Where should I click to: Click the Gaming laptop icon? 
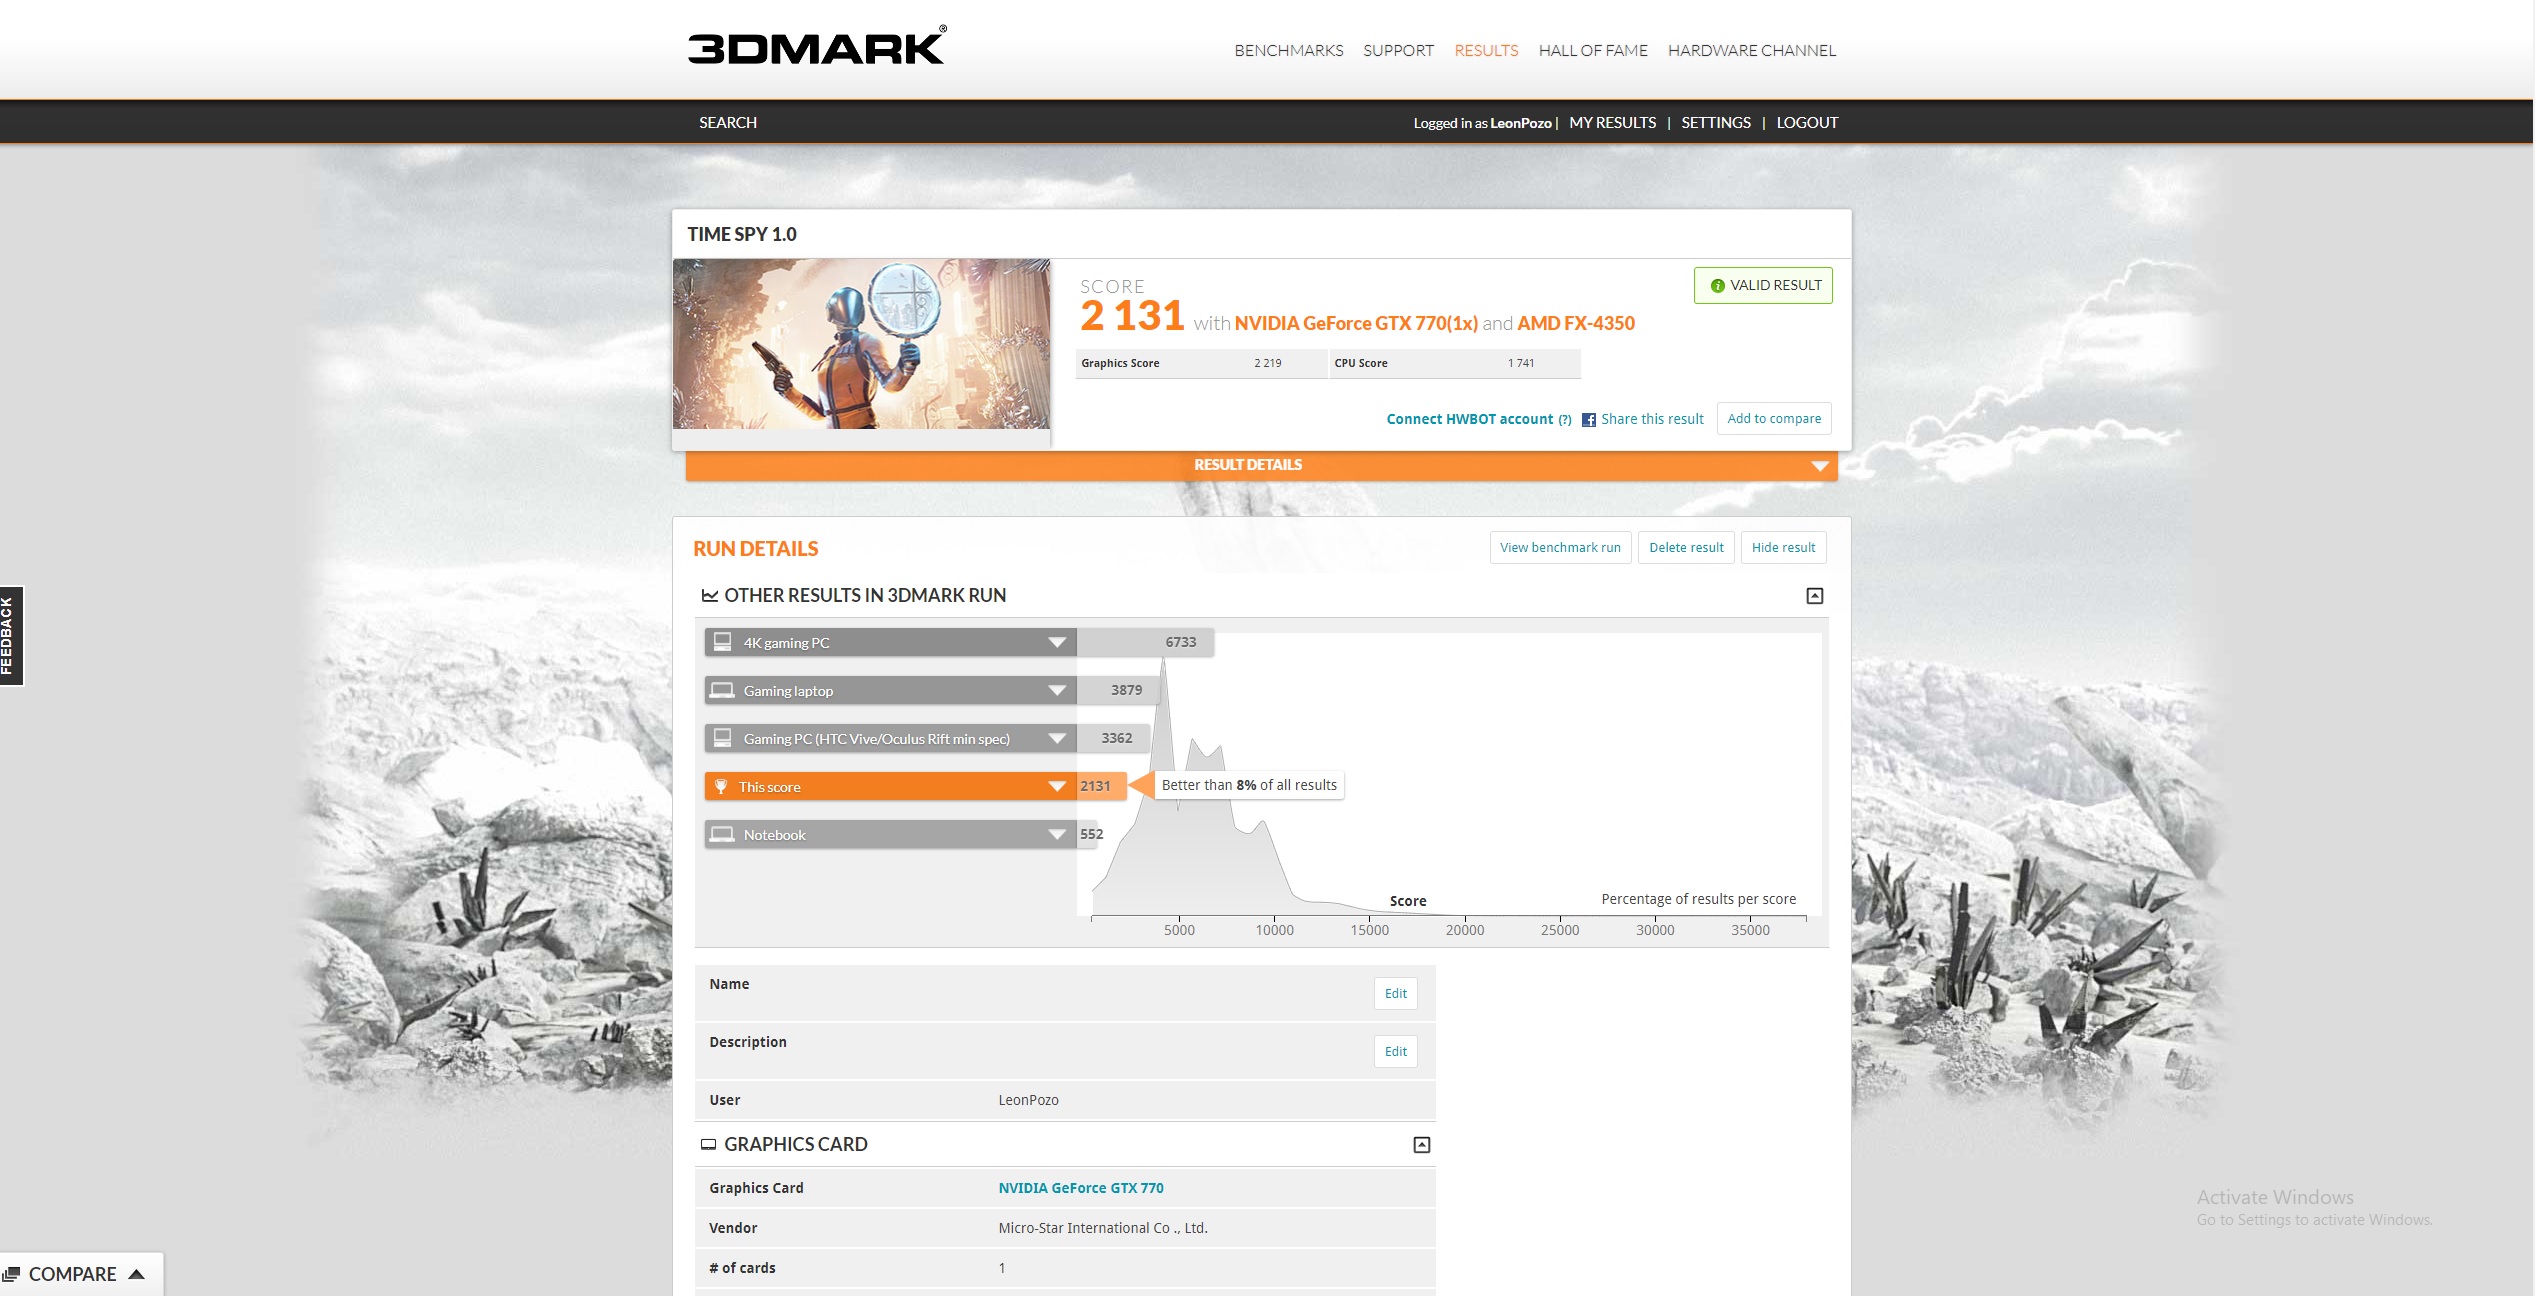[721, 690]
